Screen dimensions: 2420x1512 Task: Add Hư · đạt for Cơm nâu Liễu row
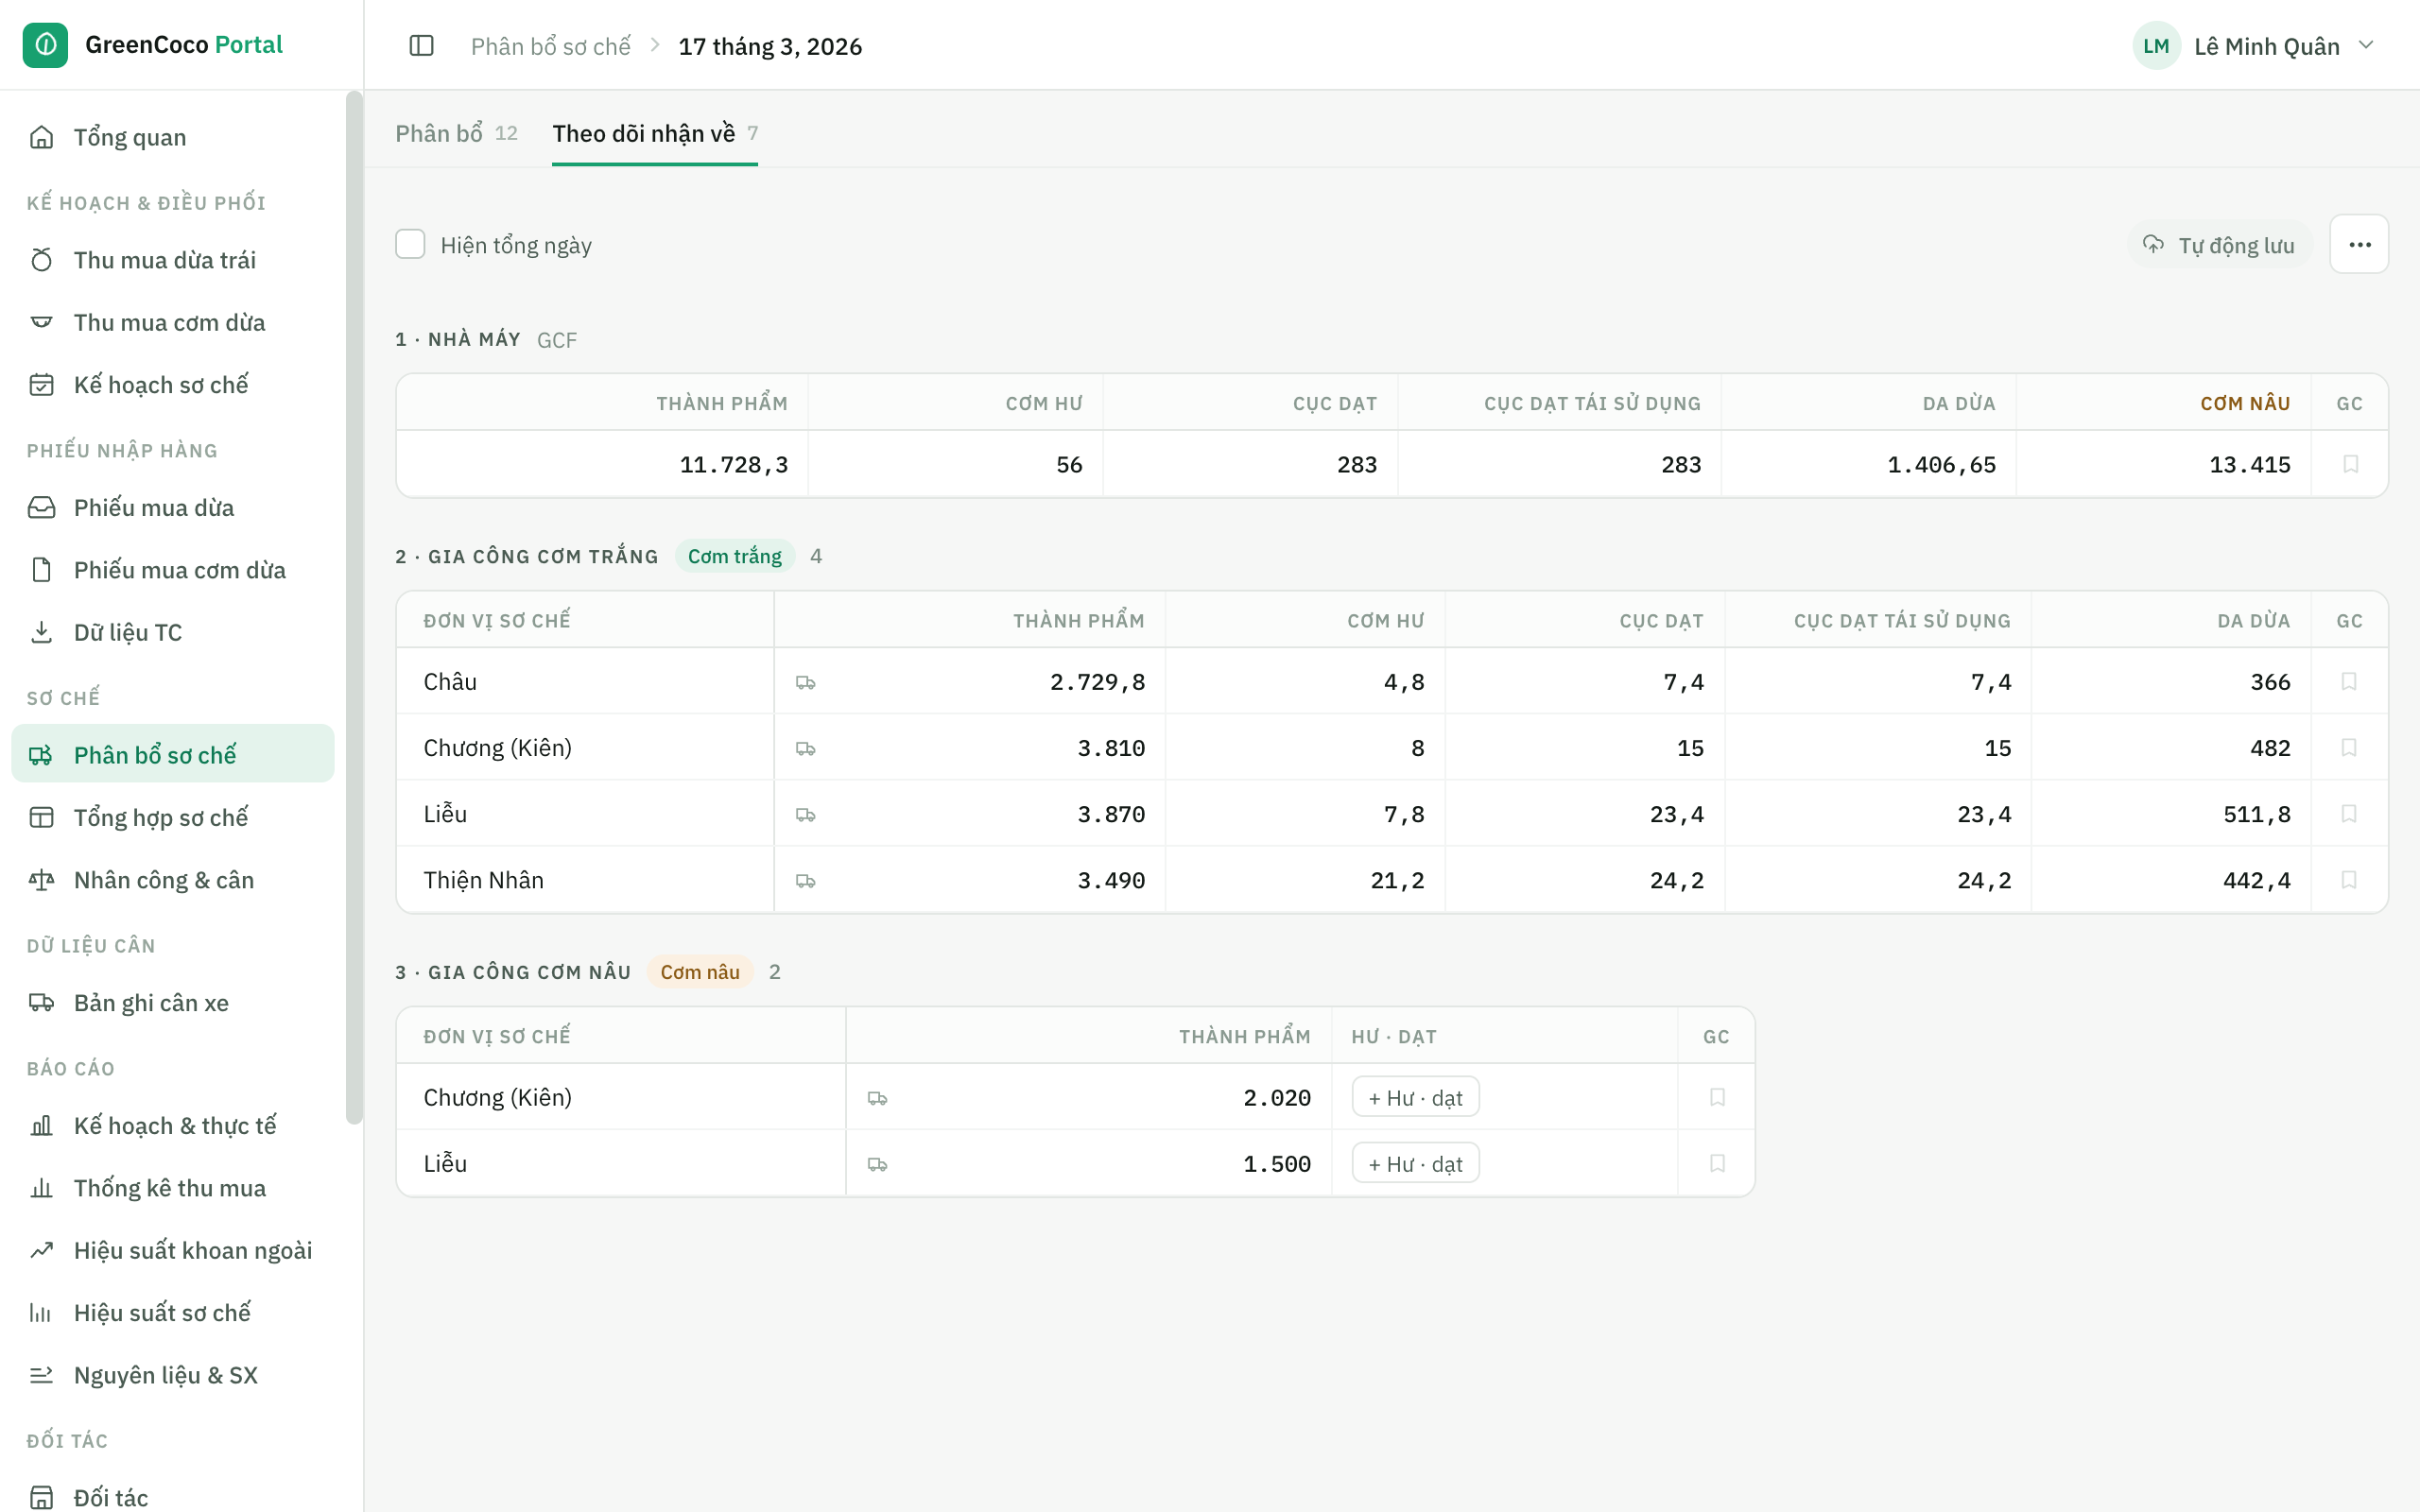[x=1415, y=1163]
